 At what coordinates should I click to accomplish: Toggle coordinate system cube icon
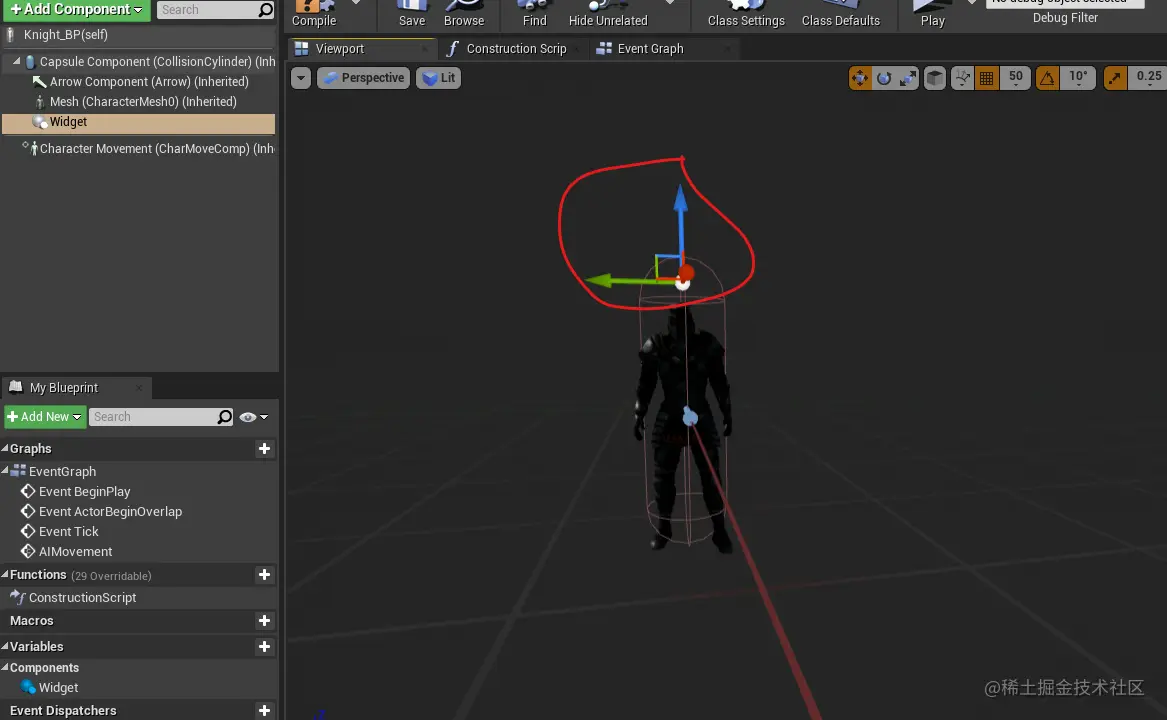935,78
